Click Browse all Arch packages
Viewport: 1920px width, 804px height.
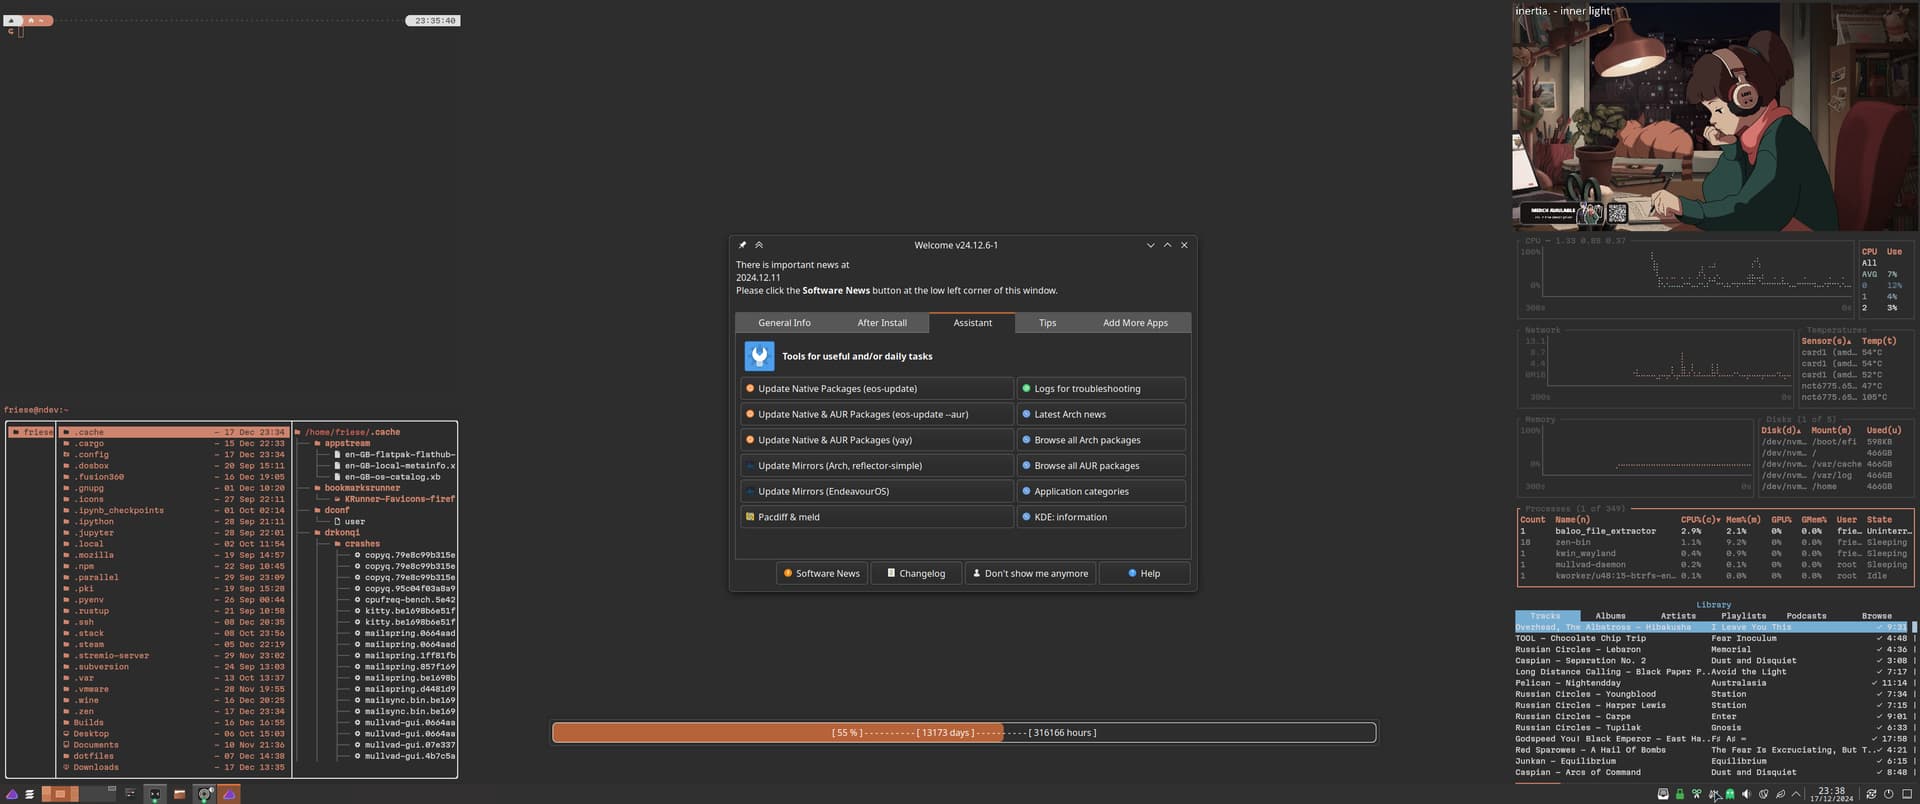1101,440
